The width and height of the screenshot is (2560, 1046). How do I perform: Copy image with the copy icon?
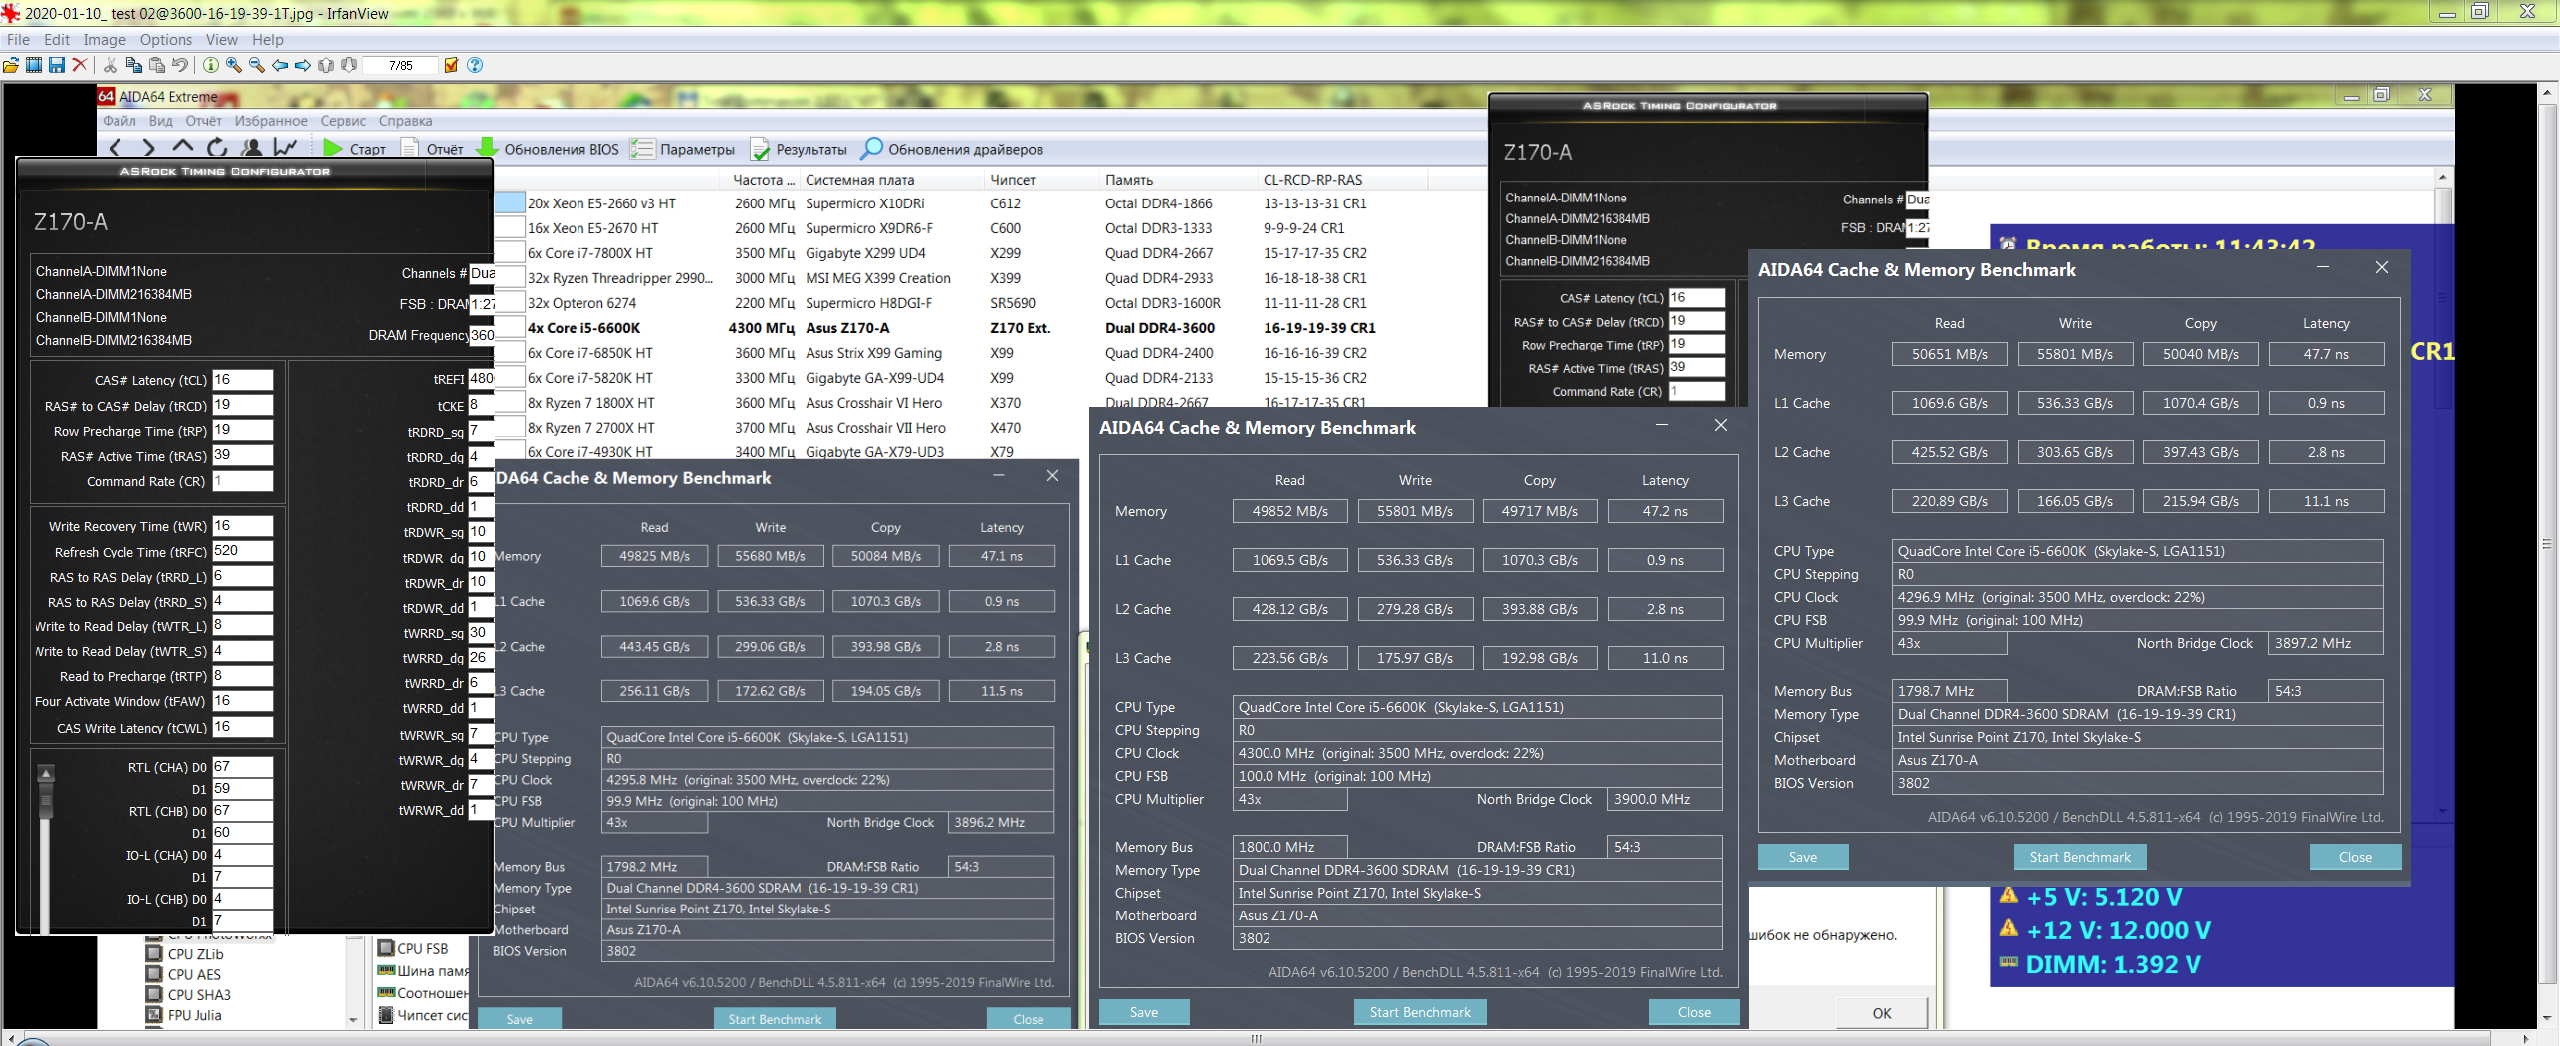(133, 65)
